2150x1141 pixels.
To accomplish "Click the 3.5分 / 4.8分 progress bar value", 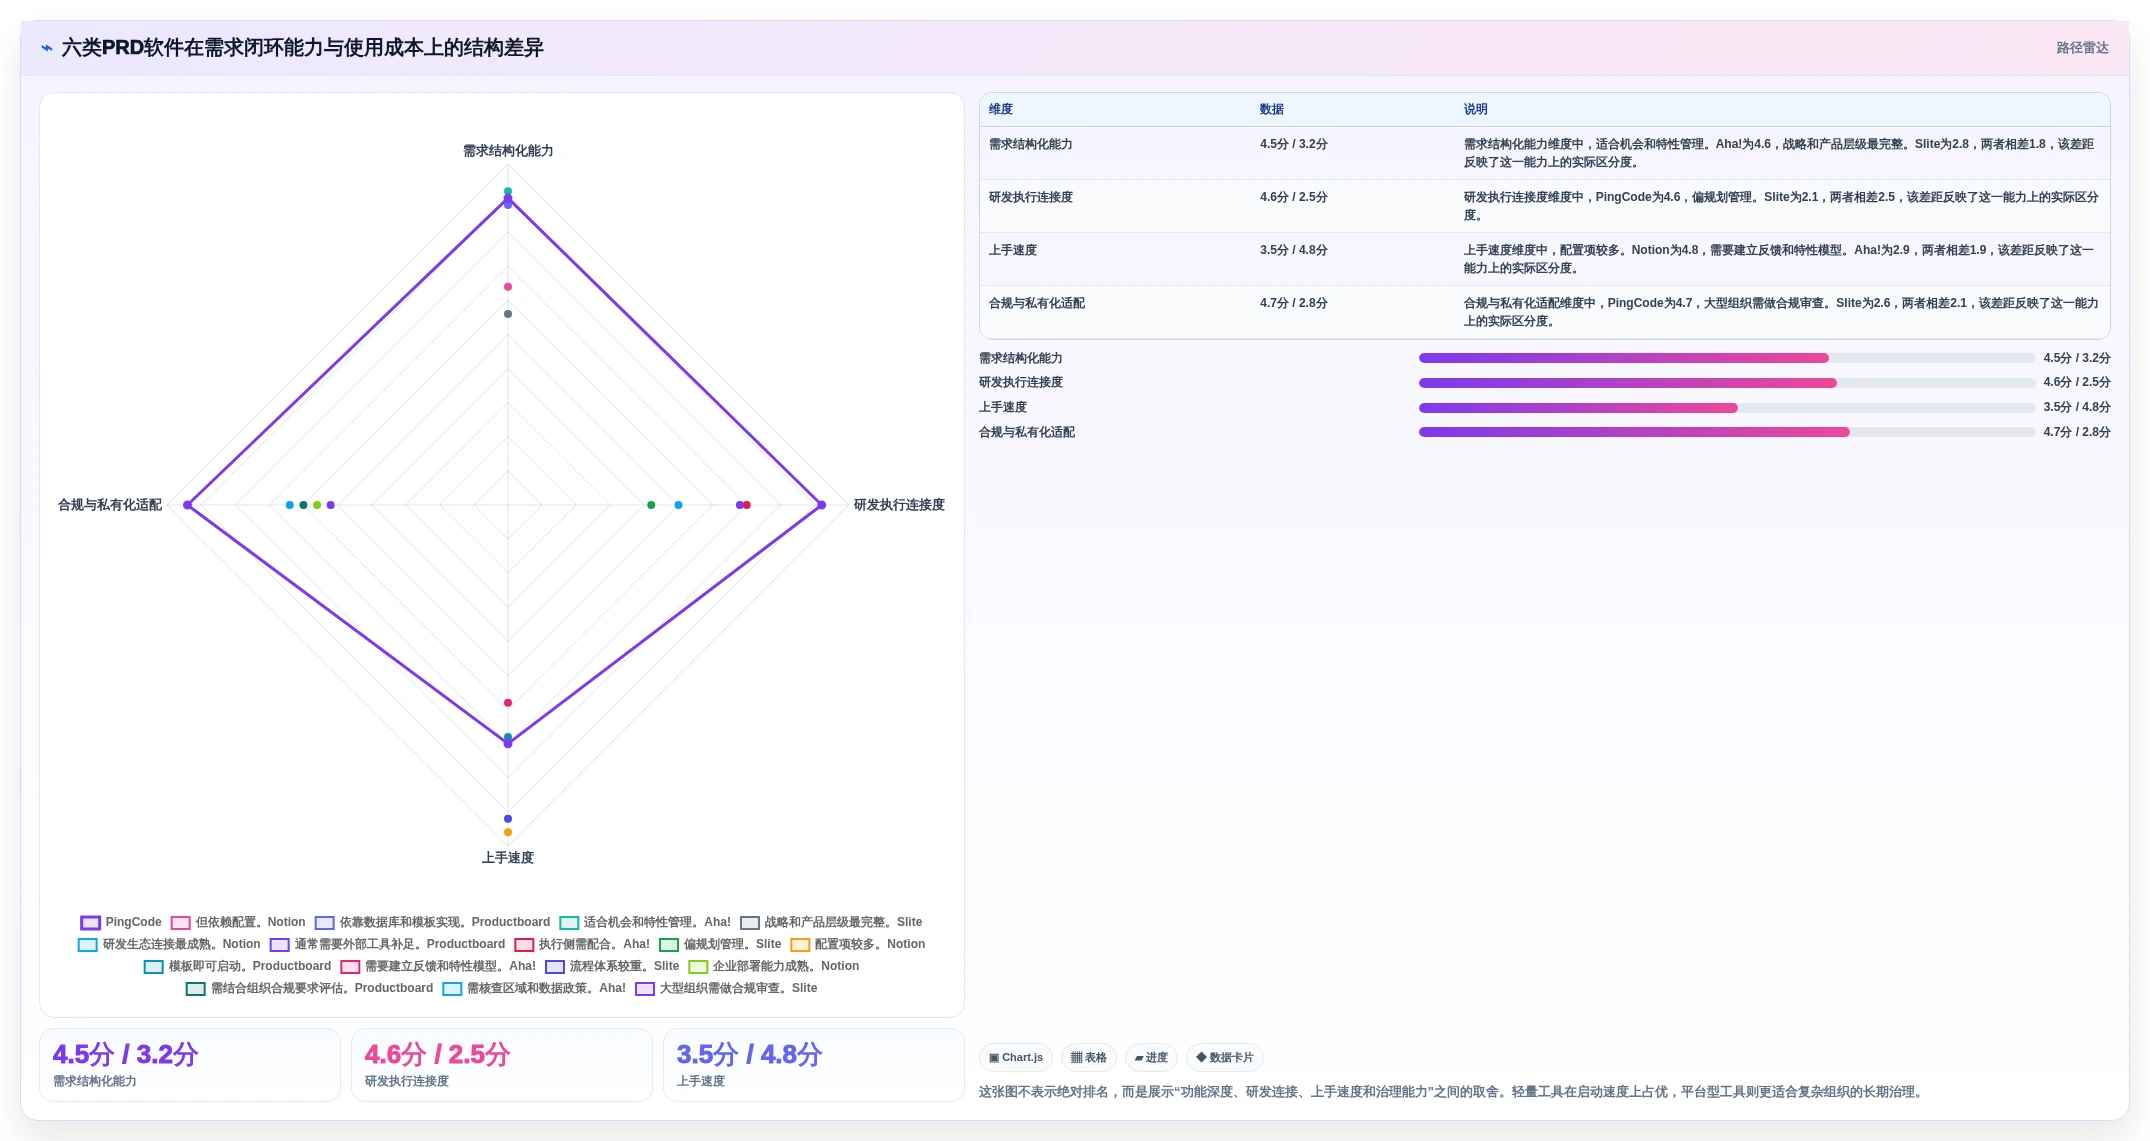I will [2077, 408].
